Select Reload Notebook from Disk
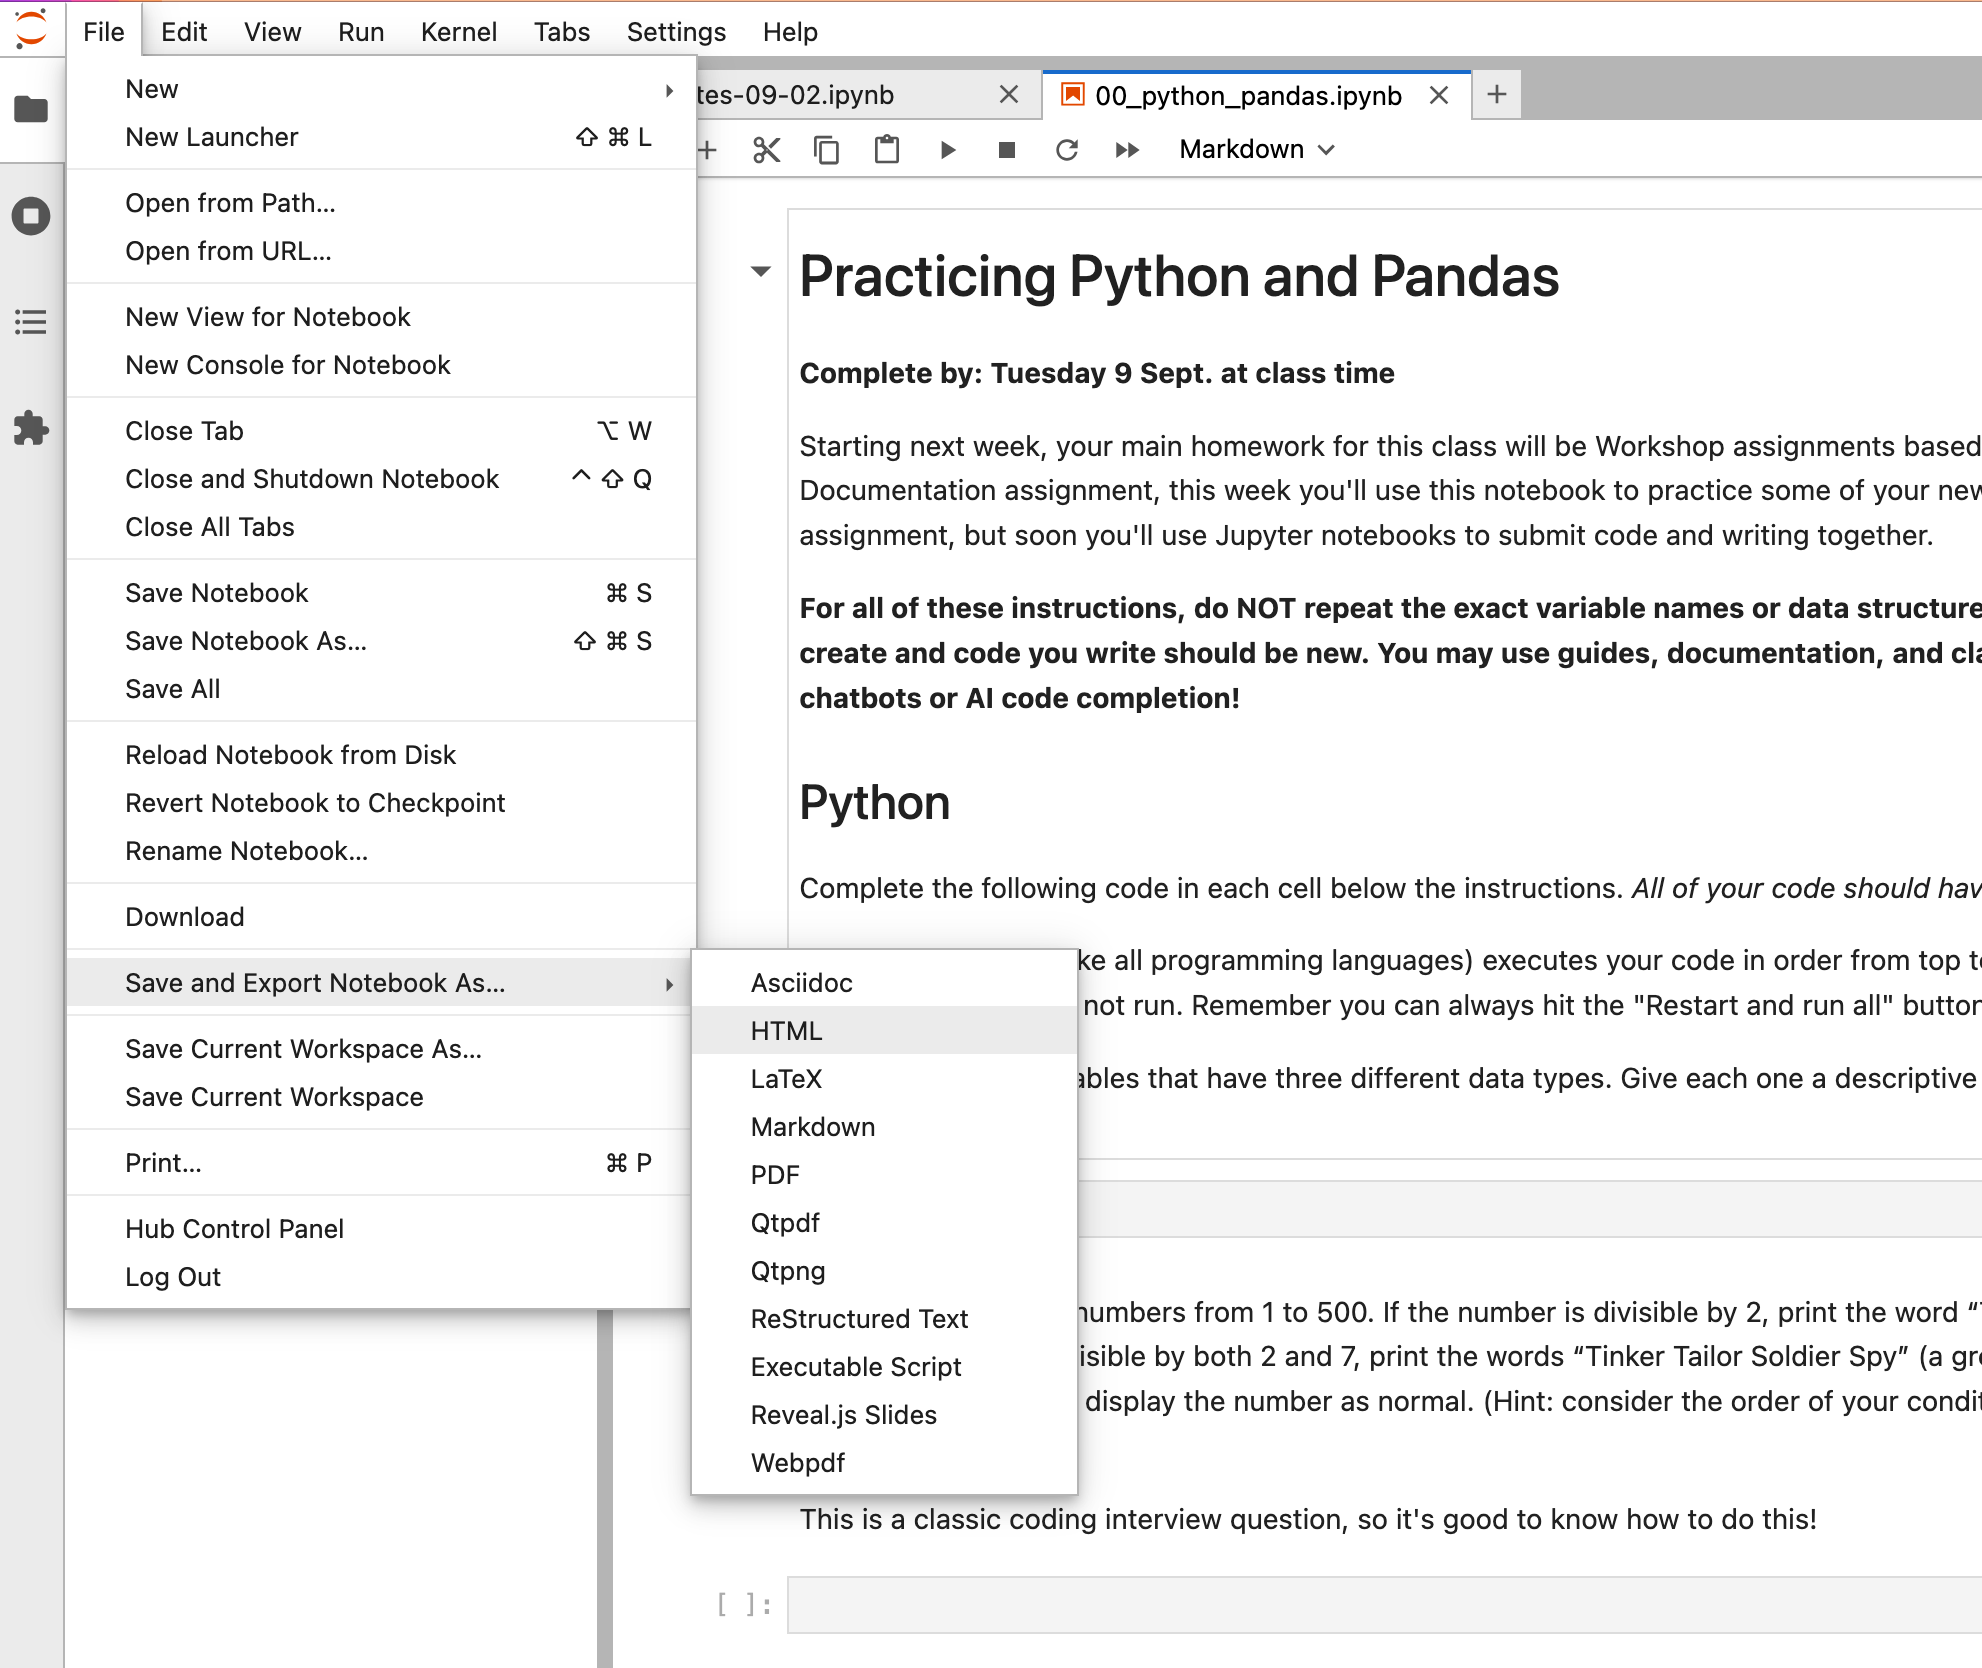This screenshot has height=1668, width=1982. [381, 755]
